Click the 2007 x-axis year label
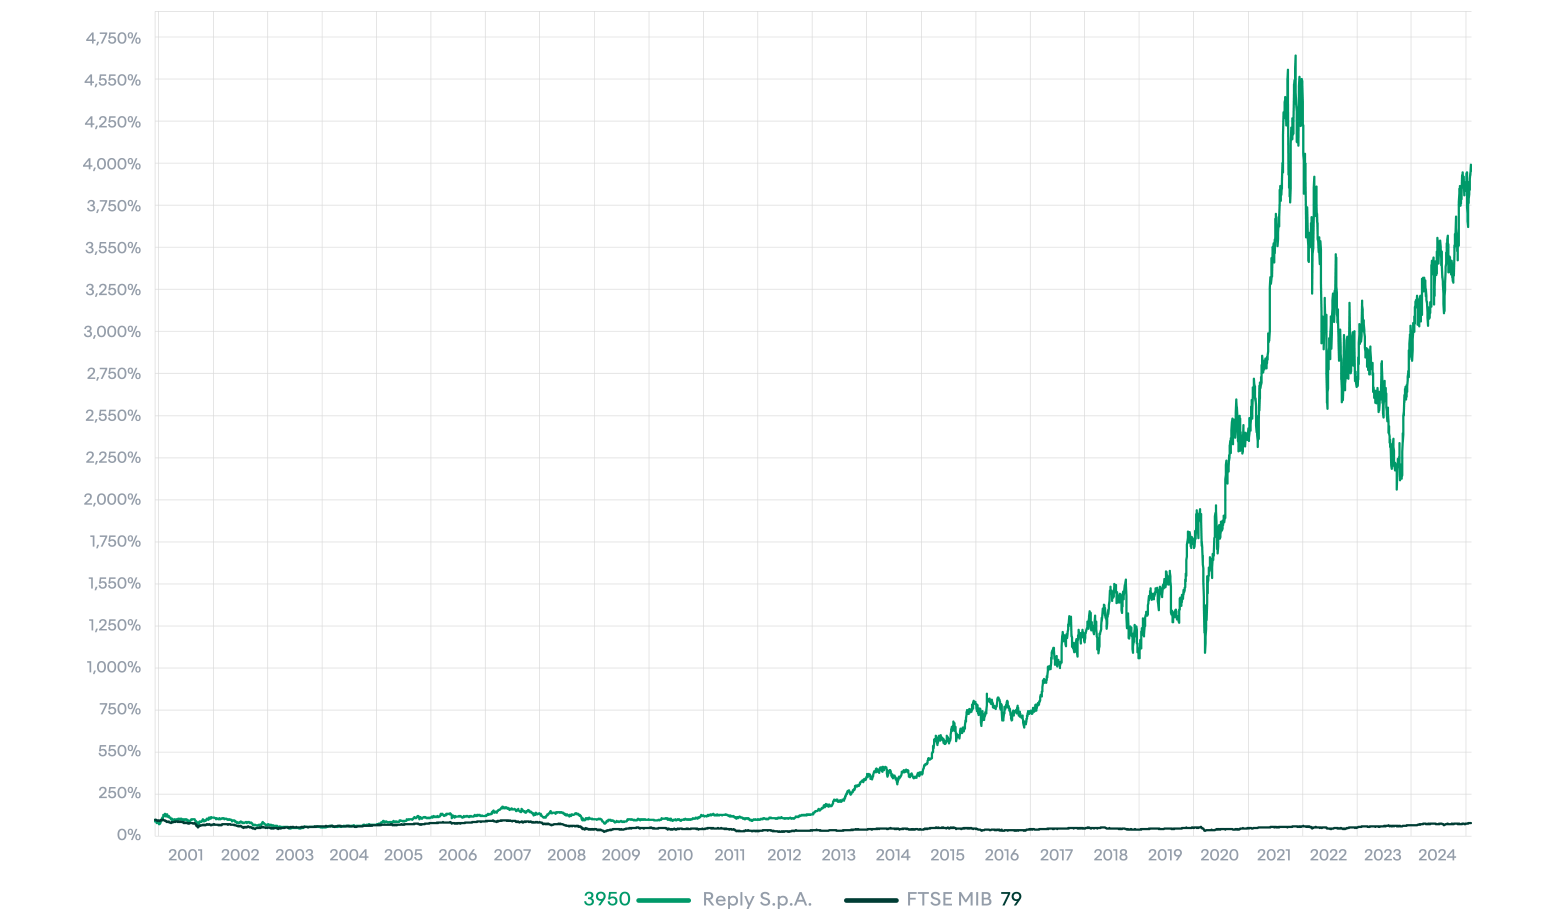1556x920 pixels. pyautogui.click(x=512, y=855)
